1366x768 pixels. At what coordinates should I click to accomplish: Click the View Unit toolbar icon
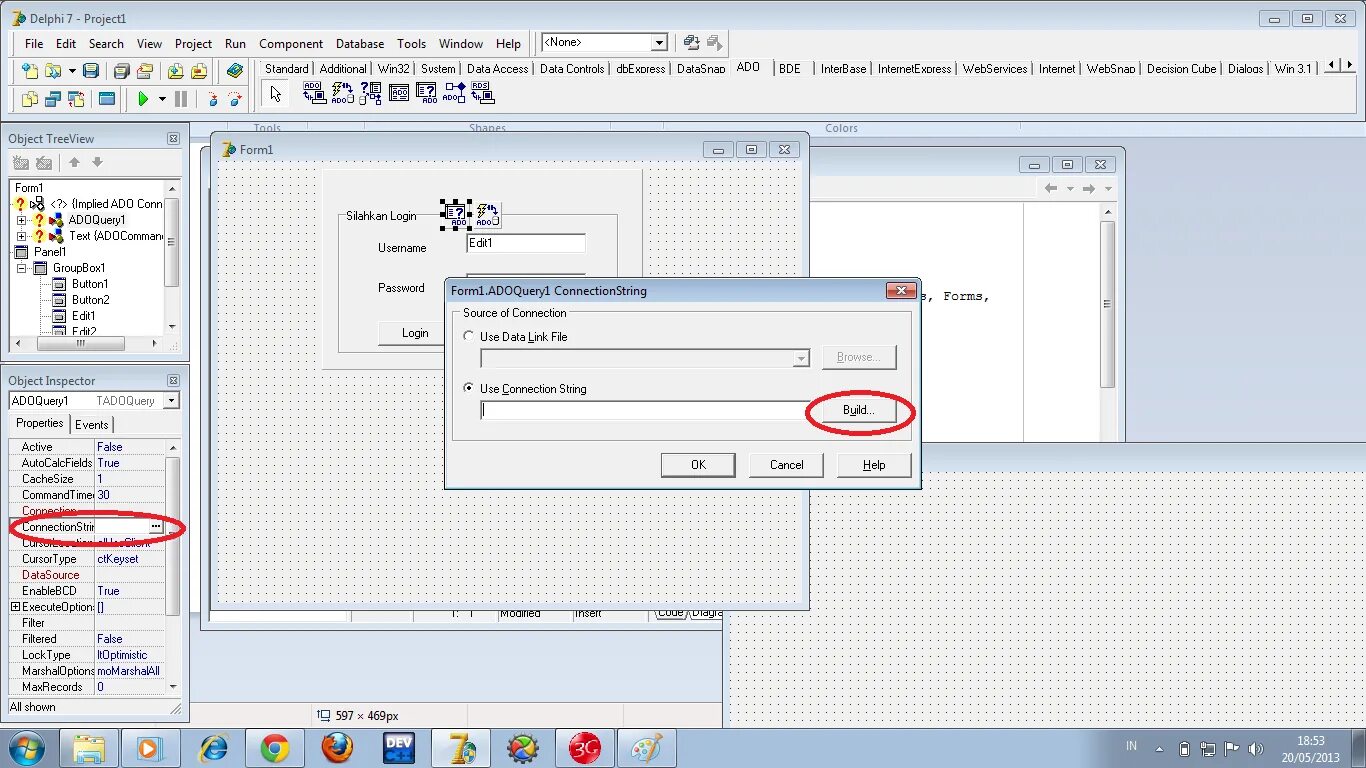click(x=30, y=99)
